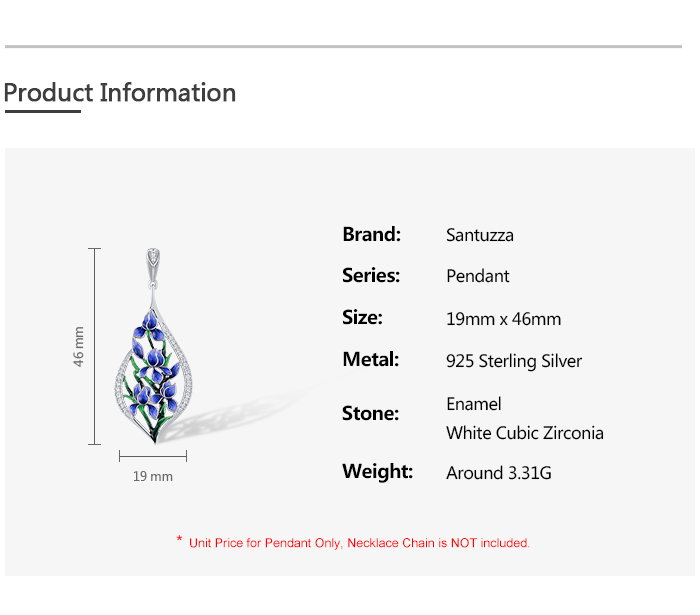Click the 19 mm width dimension label
The height and width of the screenshot is (615, 700).
(153, 477)
